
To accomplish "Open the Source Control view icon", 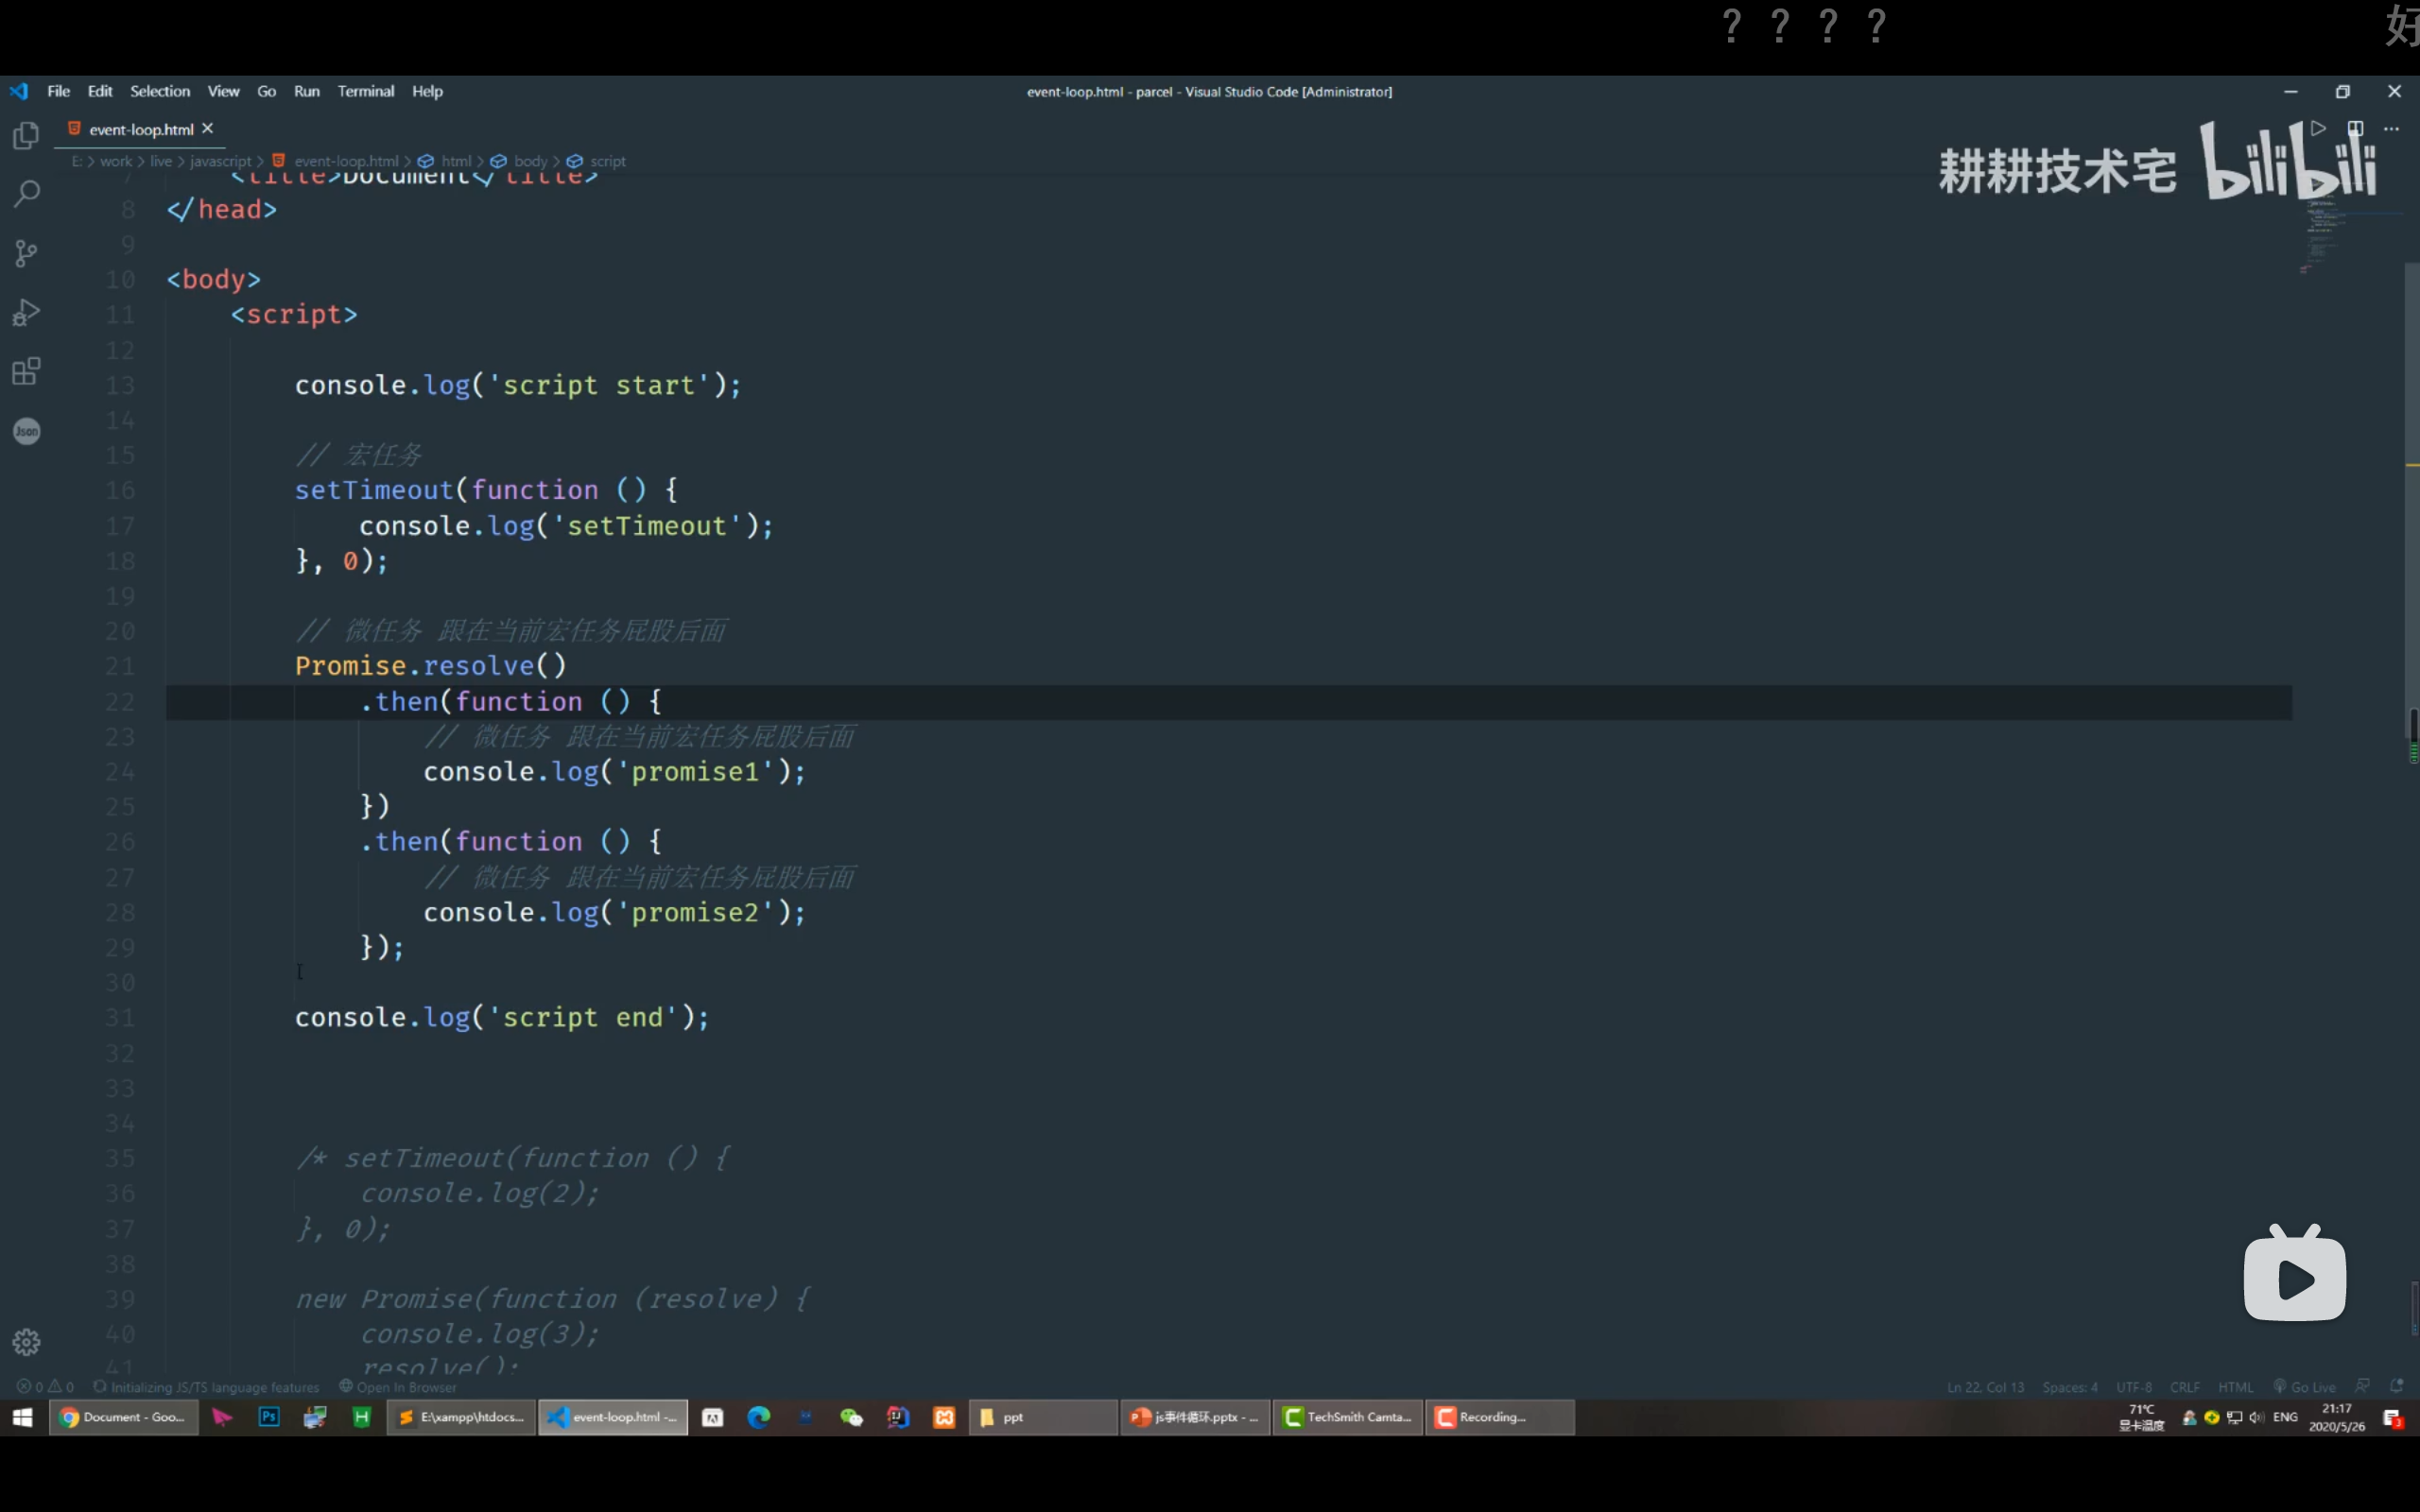I will point(26,253).
